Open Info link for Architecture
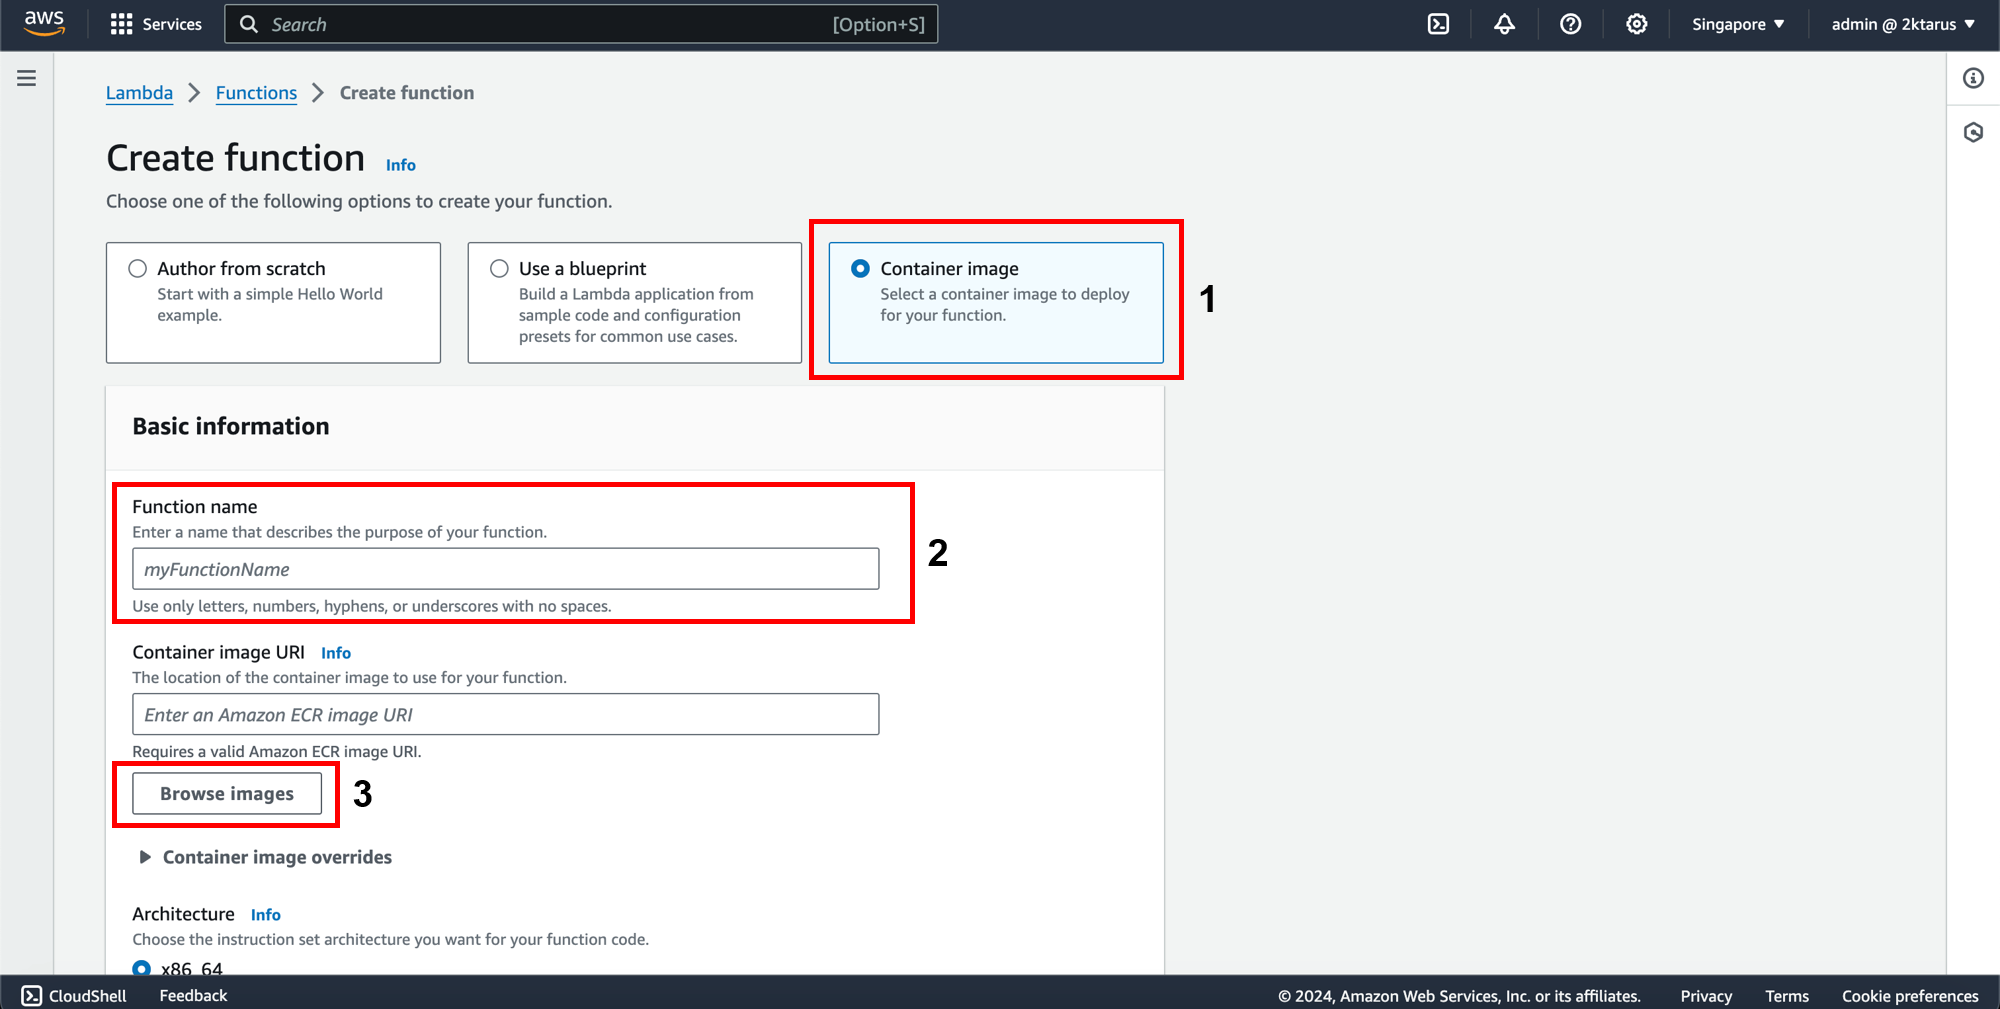Screen dimensions: 2000x1009 point(266,915)
